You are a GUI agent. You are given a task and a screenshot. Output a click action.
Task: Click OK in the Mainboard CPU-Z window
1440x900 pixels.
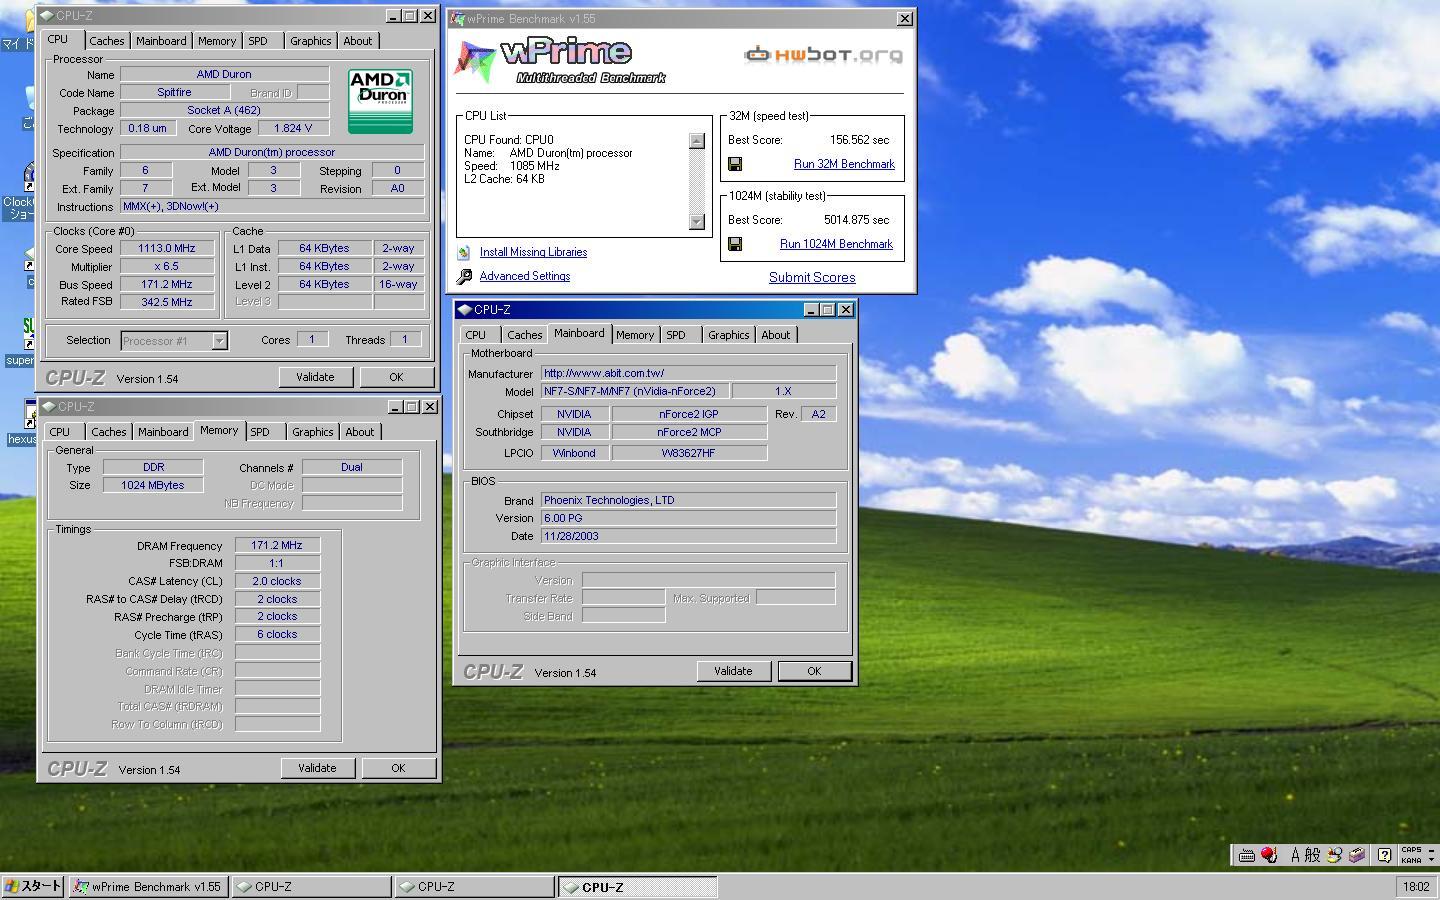(x=814, y=671)
